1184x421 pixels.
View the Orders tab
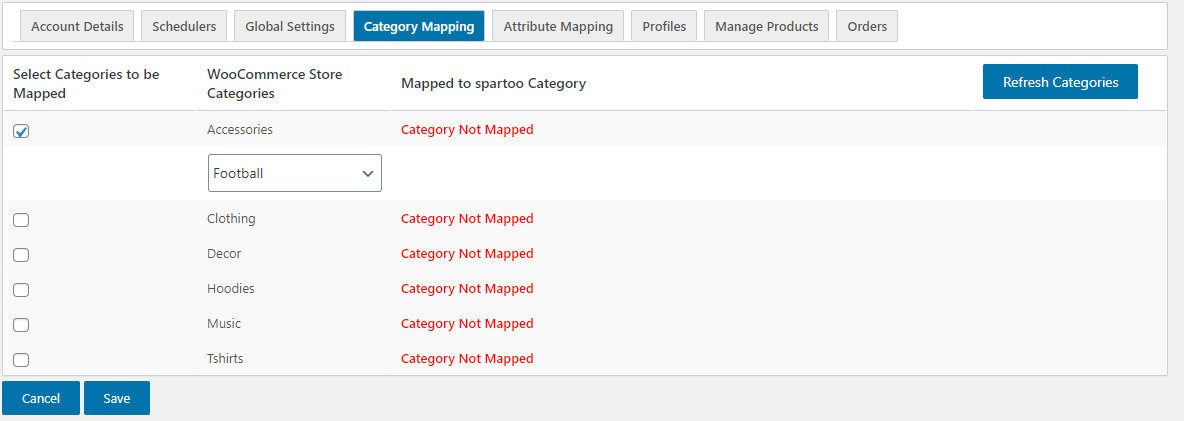[x=867, y=26]
